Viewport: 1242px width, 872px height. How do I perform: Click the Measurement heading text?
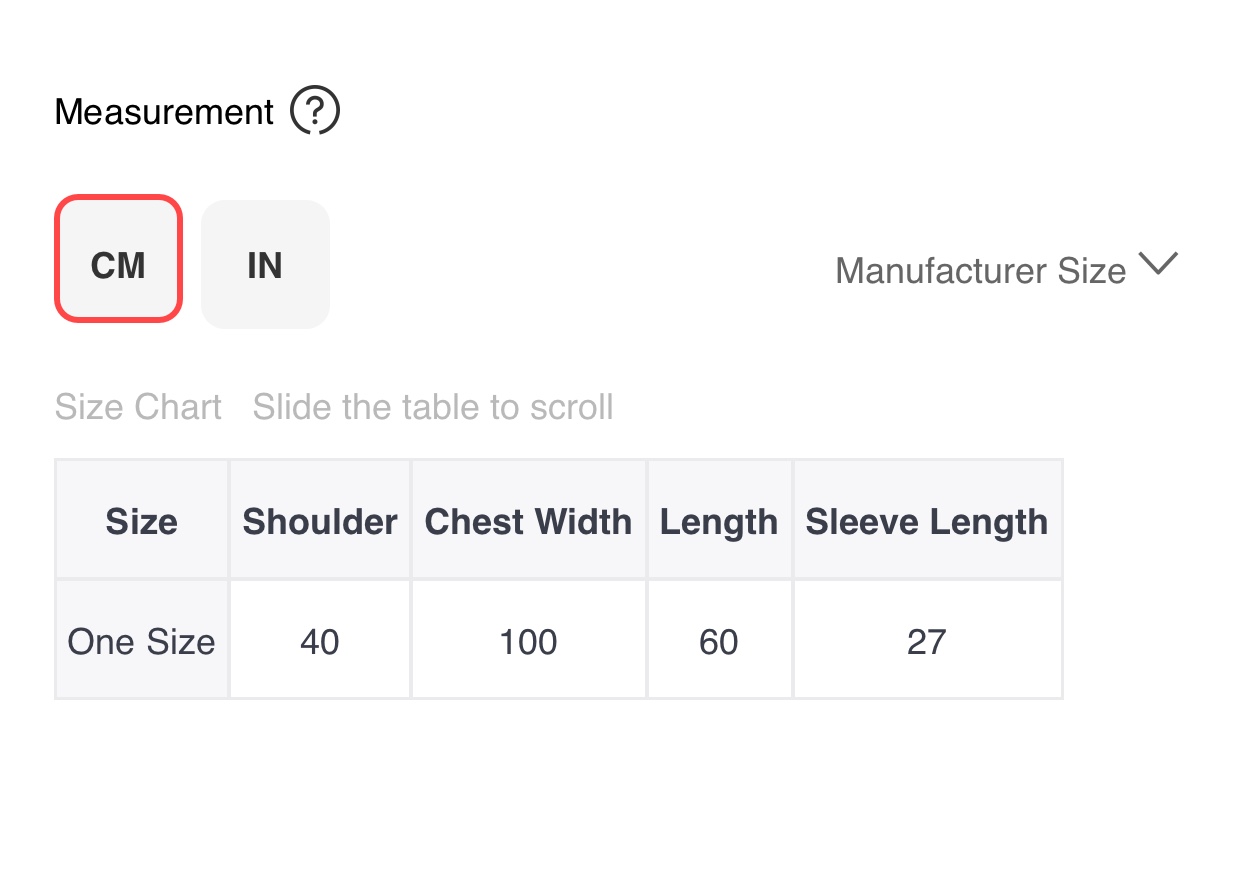point(164,112)
